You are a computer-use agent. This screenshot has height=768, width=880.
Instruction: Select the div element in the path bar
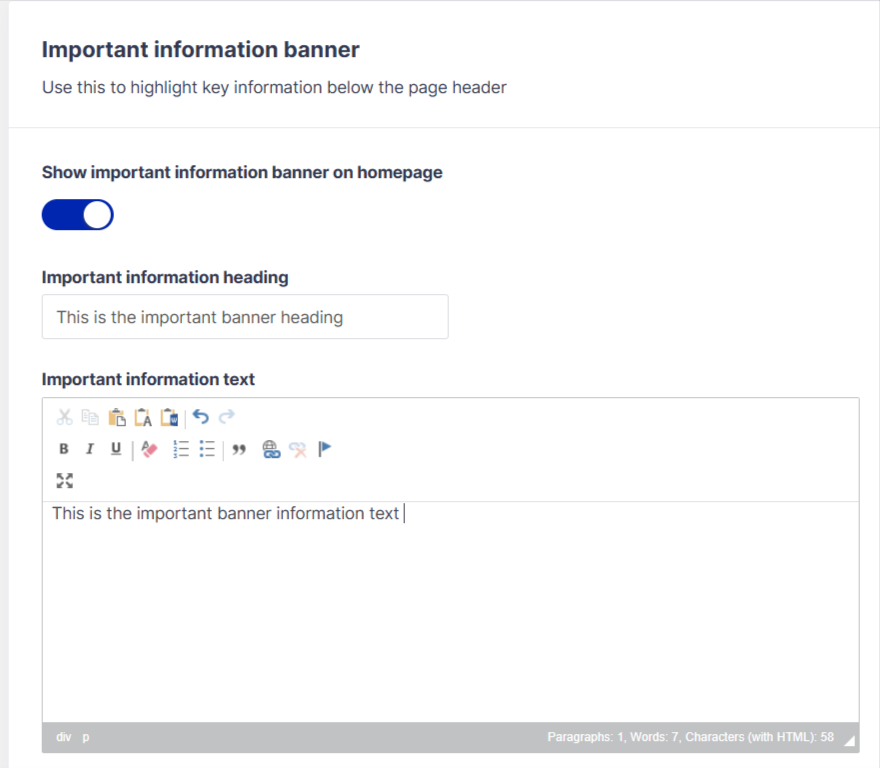[64, 737]
